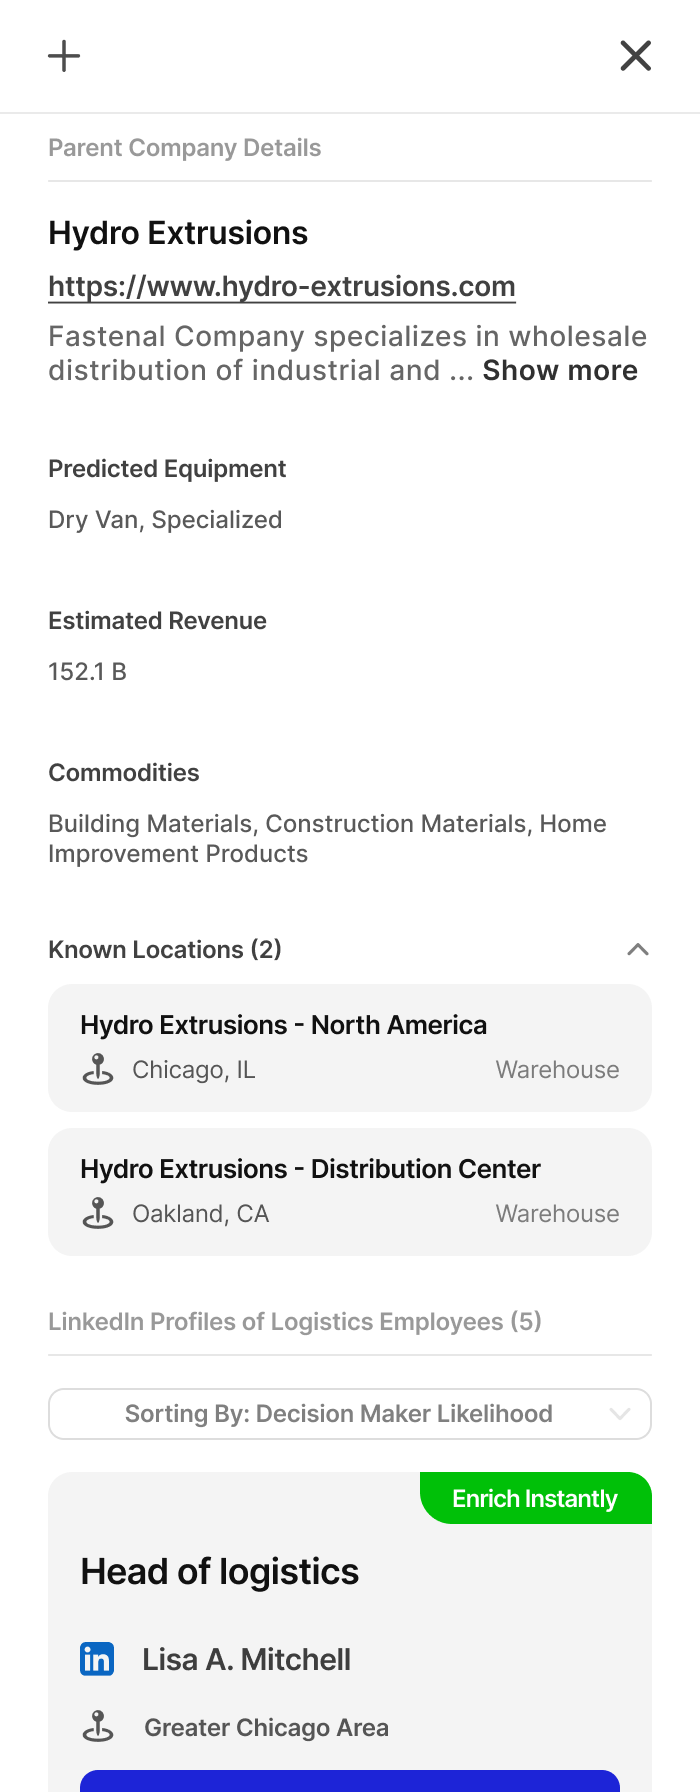The height and width of the screenshot is (1792, 700).
Task: Click Lisa A. Mitchell's name
Action: 246,1659
